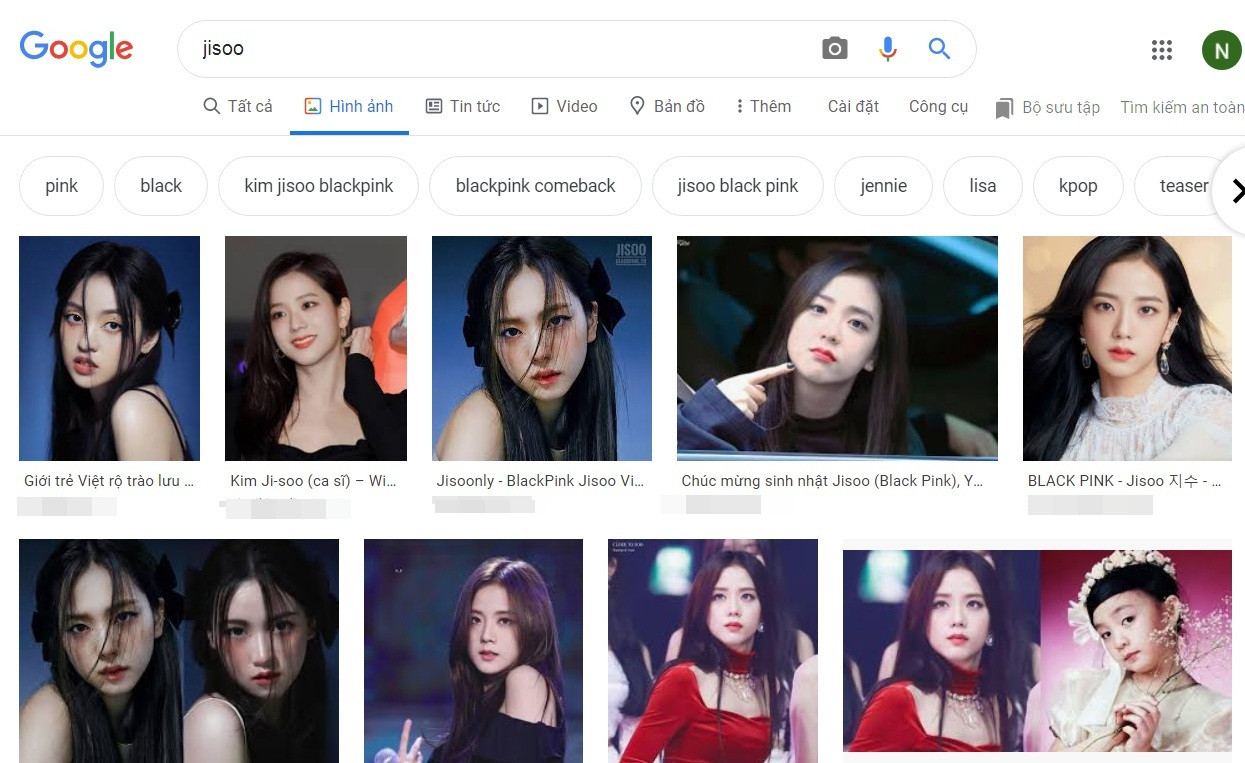This screenshot has width=1245, height=763.
Task: Select the Video search icon
Action: pyautogui.click(x=538, y=105)
